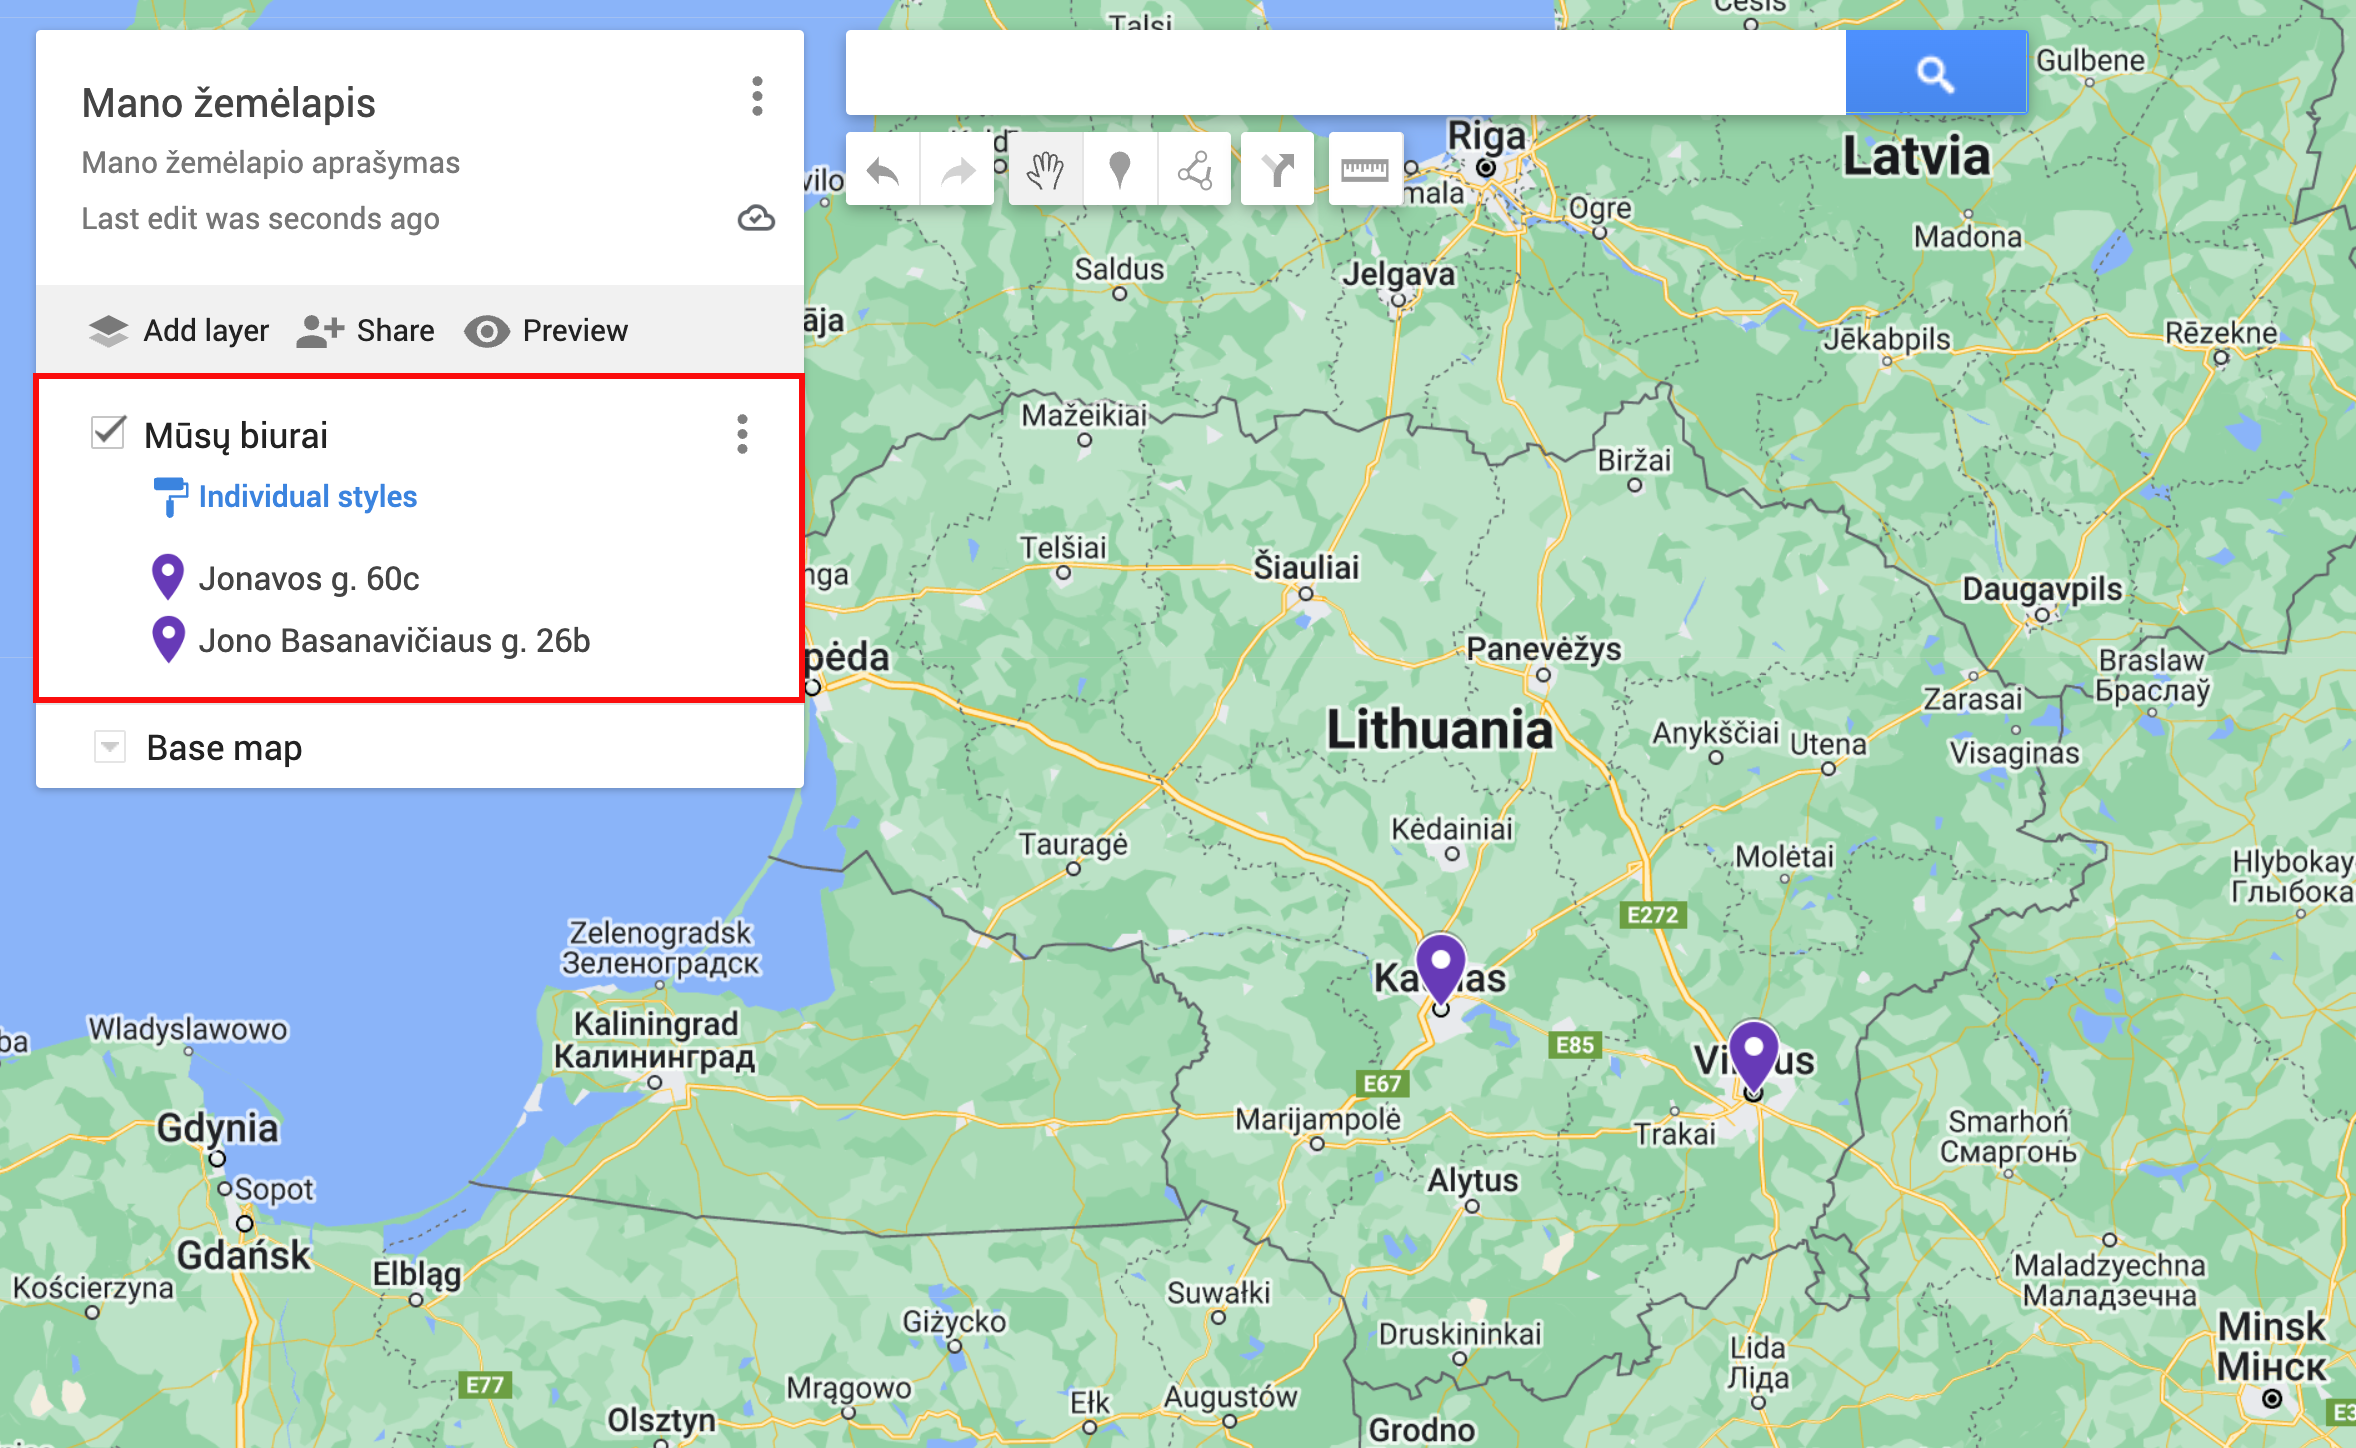The height and width of the screenshot is (1448, 2356).
Task: Open Individual styles link
Action: tap(307, 497)
